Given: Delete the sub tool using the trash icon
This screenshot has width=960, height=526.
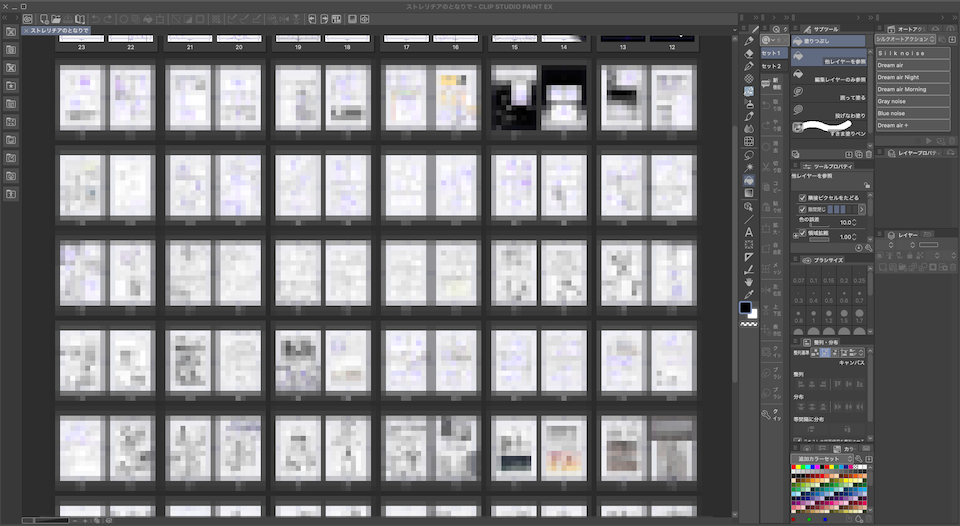Looking at the screenshot, I should pyautogui.click(x=868, y=154).
